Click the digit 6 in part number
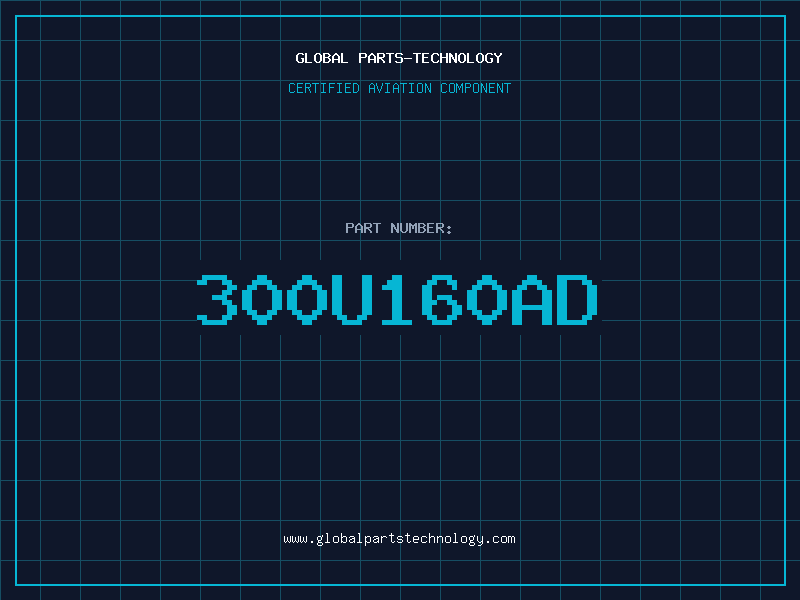The height and width of the screenshot is (600, 800). 442,299
